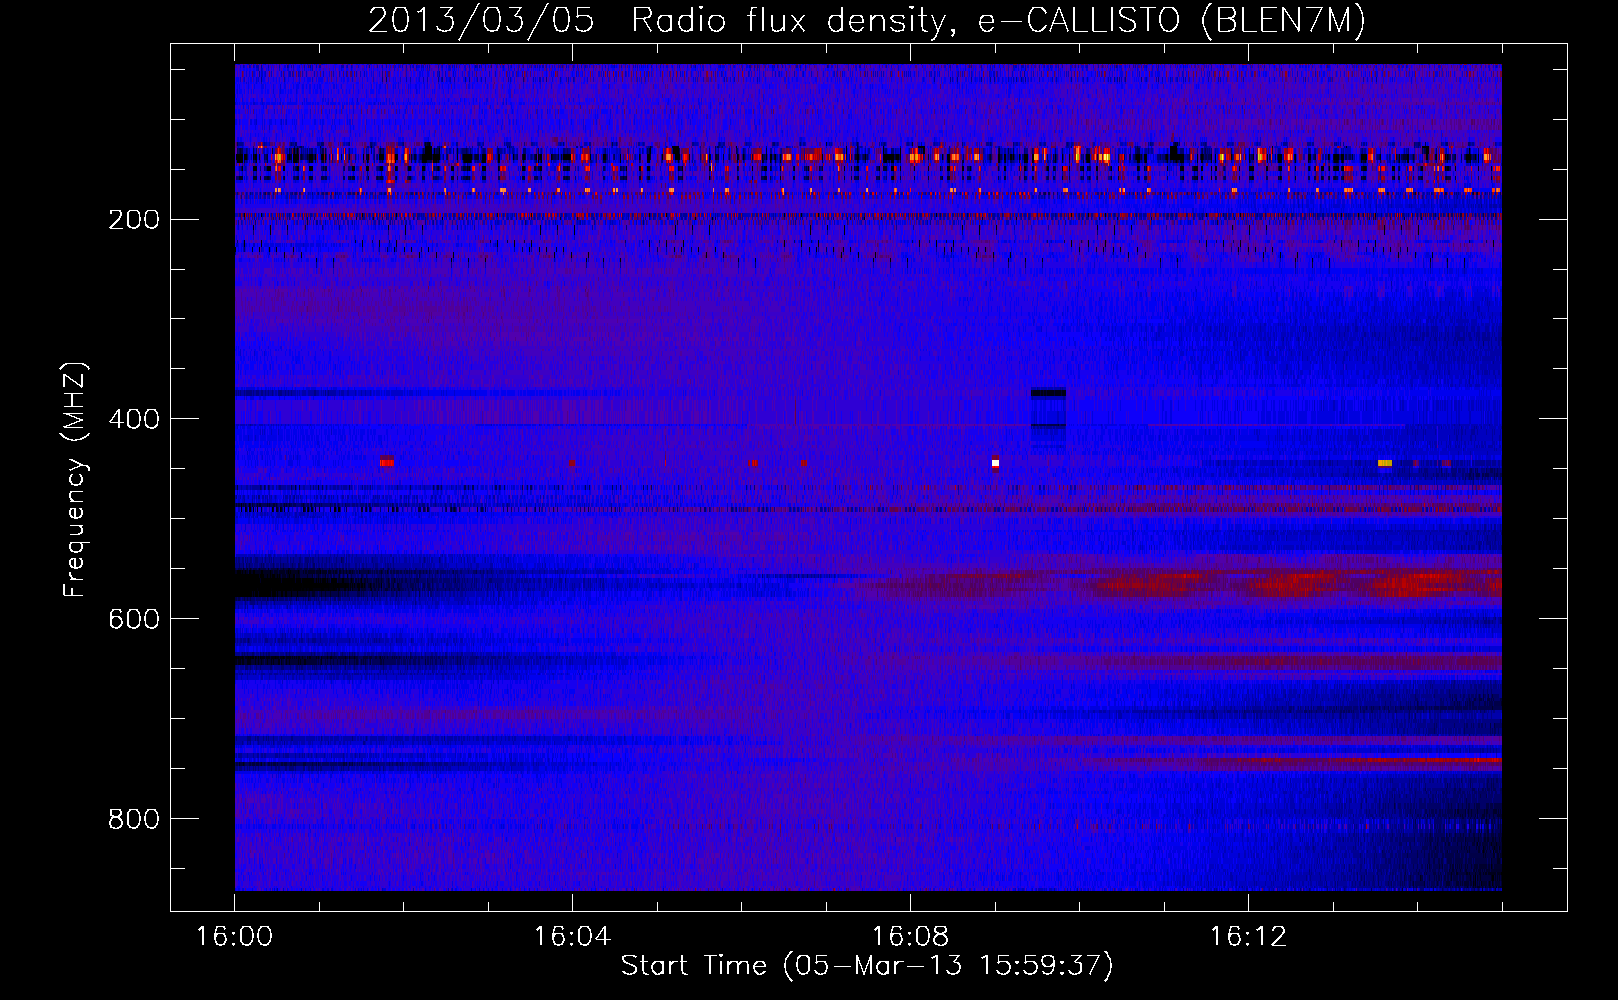Select the '2013/03/05' date in the title

tap(481, 20)
